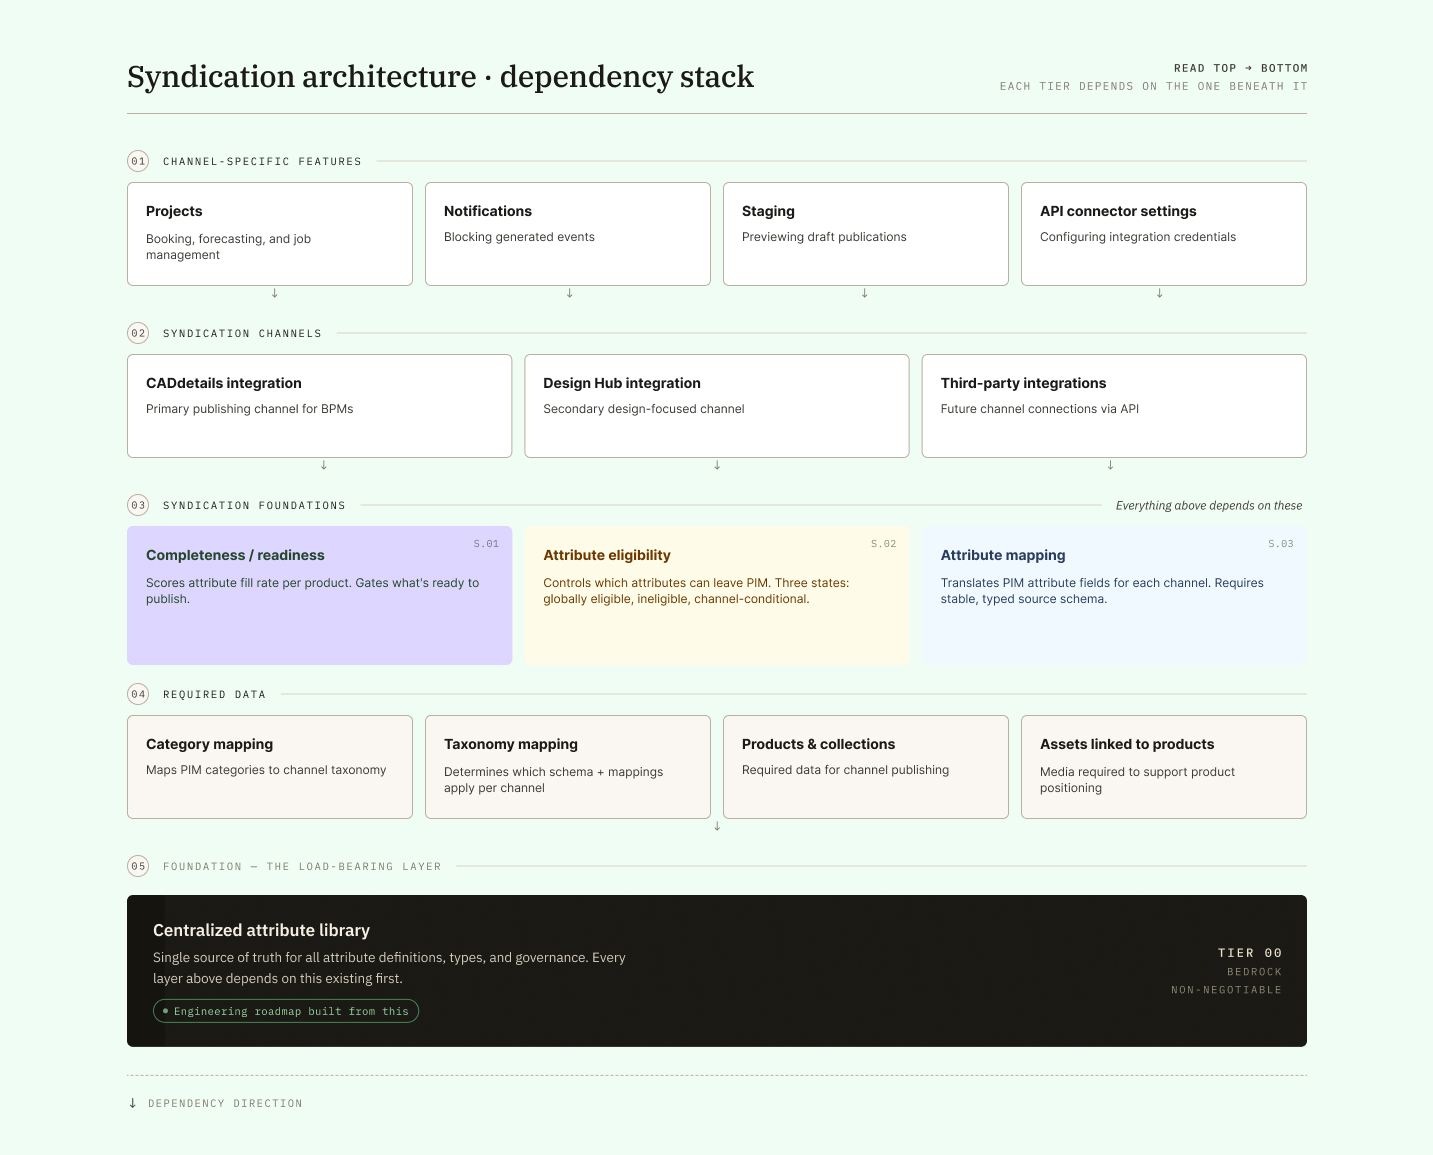Click the 02 badge beside Syndication Channels
Viewport: 1433px width, 1155px height.
(x=138, y=333)
